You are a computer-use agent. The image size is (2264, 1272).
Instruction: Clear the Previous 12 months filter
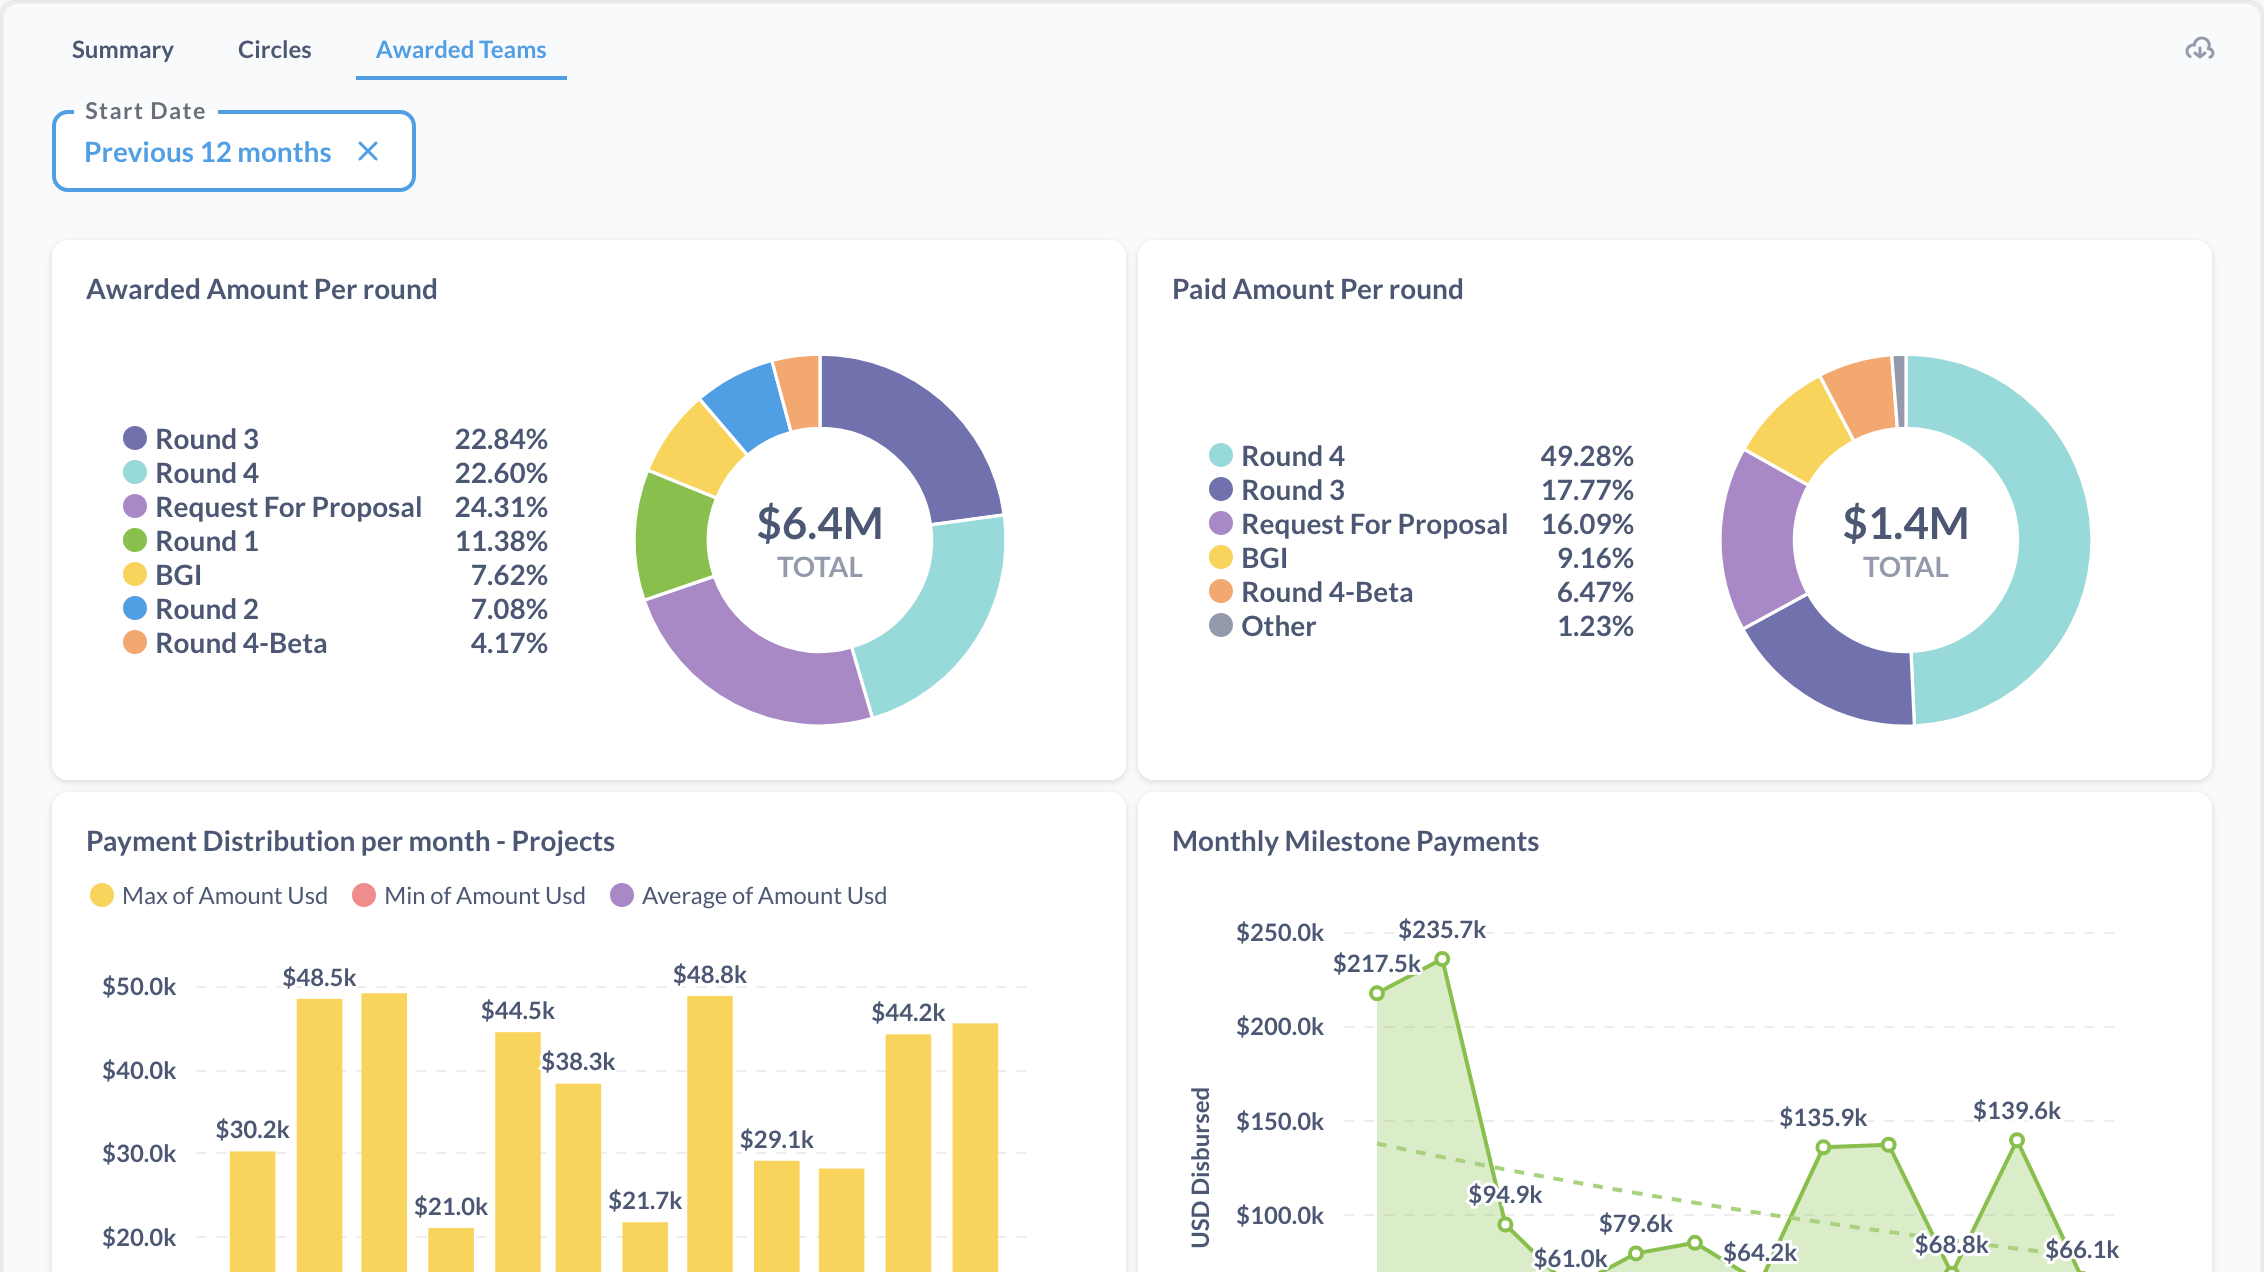coord(368,151)
